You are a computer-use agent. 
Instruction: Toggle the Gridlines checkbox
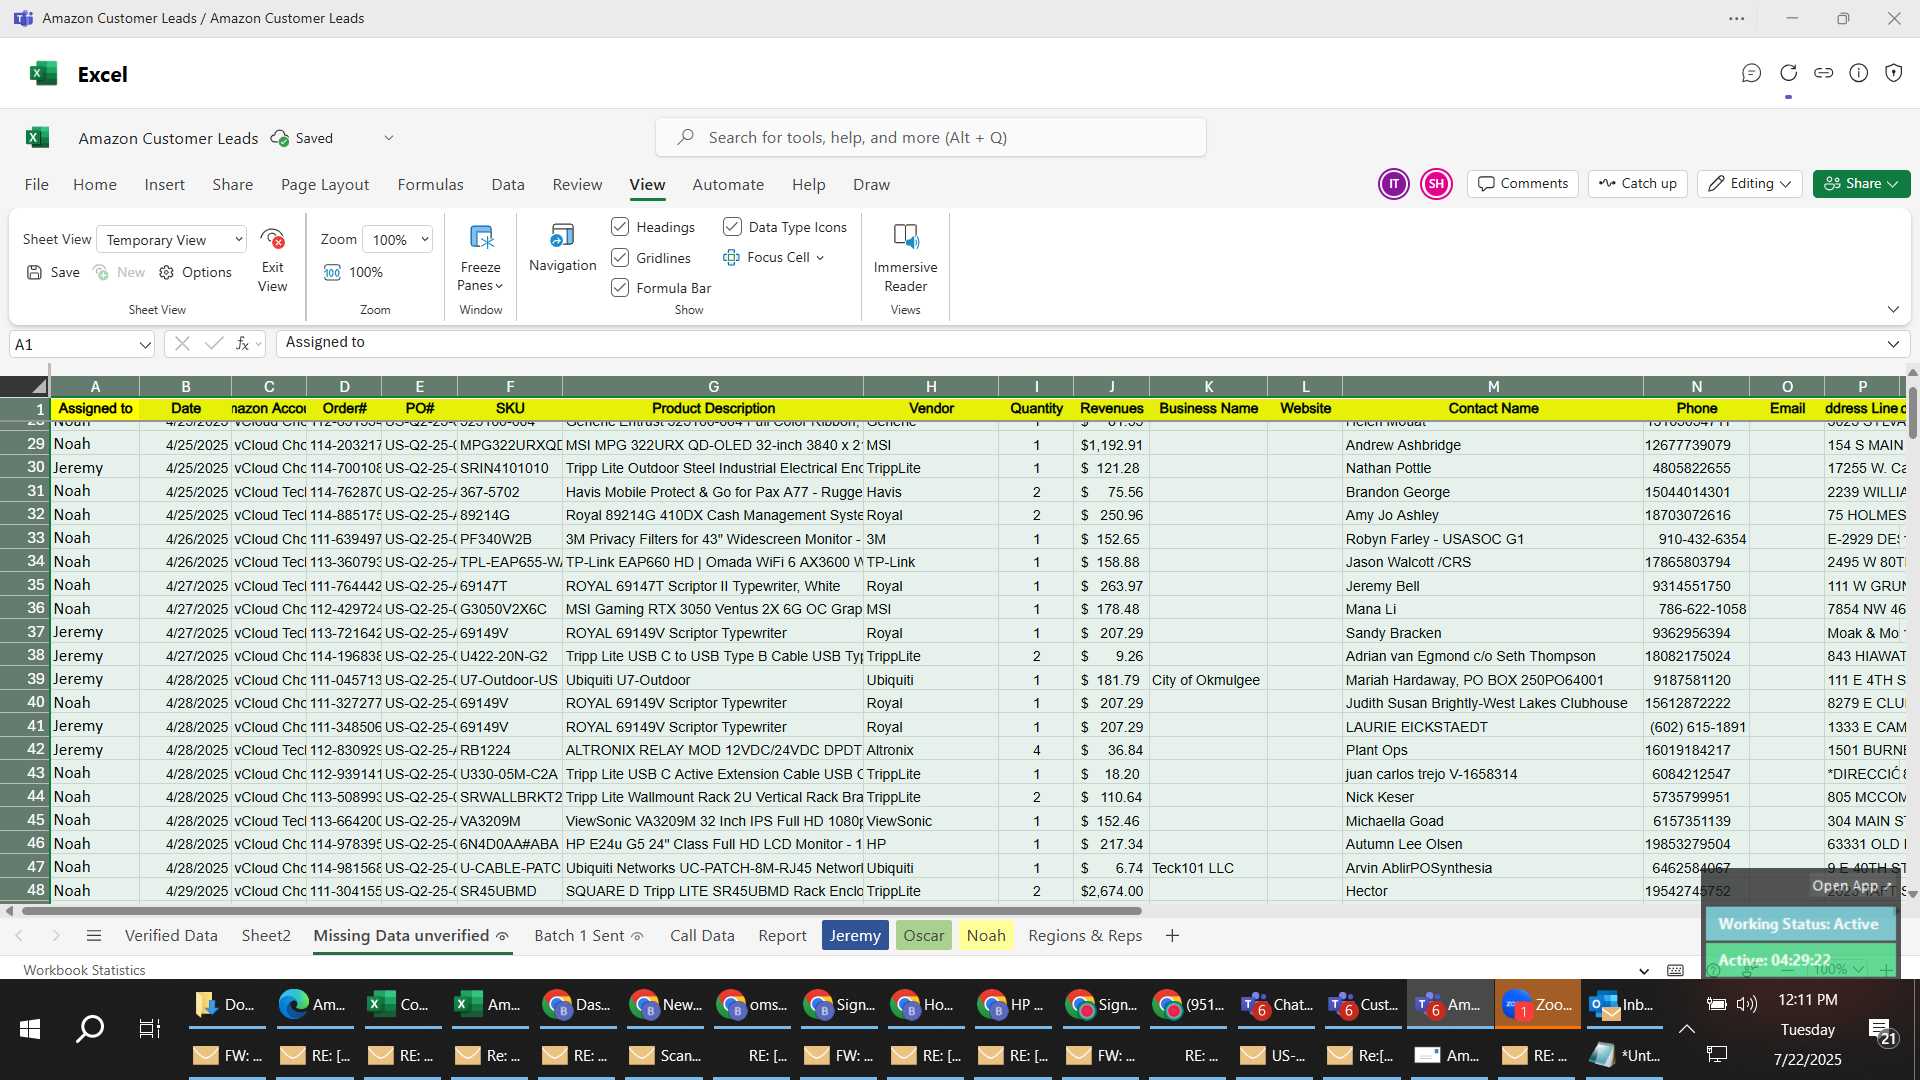[x=620, y=258]
